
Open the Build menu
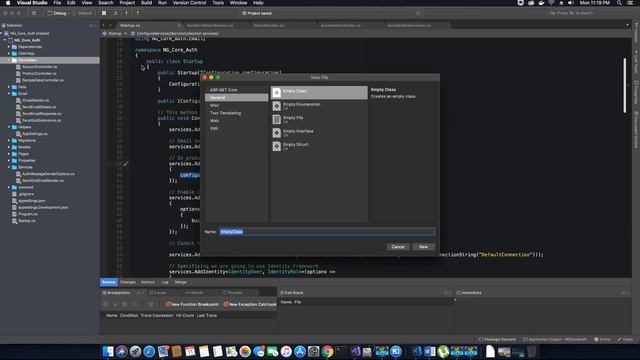146,3
